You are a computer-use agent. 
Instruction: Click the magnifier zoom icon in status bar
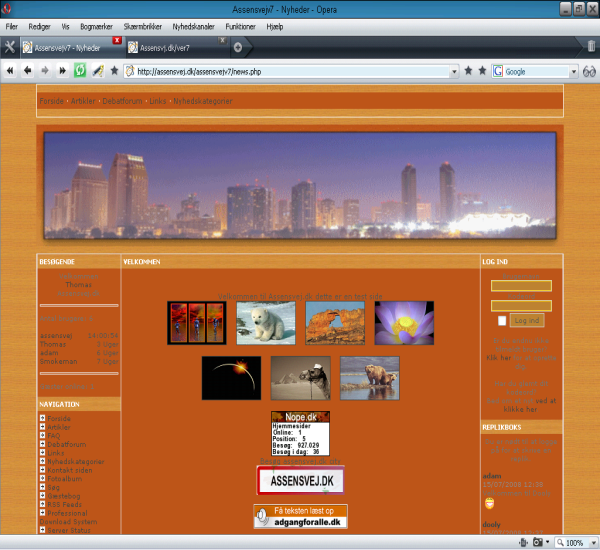(x=560, y=543)
